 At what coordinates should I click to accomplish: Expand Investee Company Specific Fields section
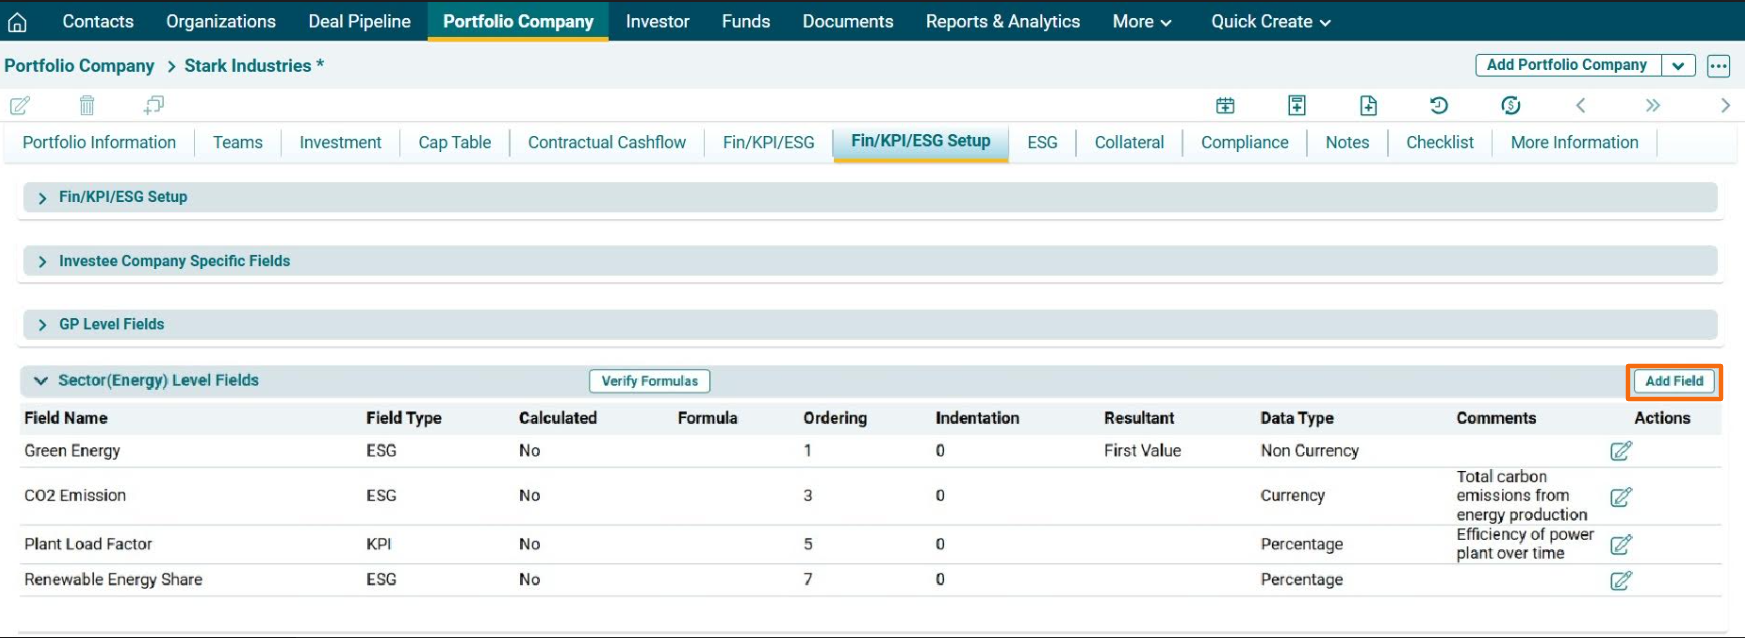click(x=42, y=262)
